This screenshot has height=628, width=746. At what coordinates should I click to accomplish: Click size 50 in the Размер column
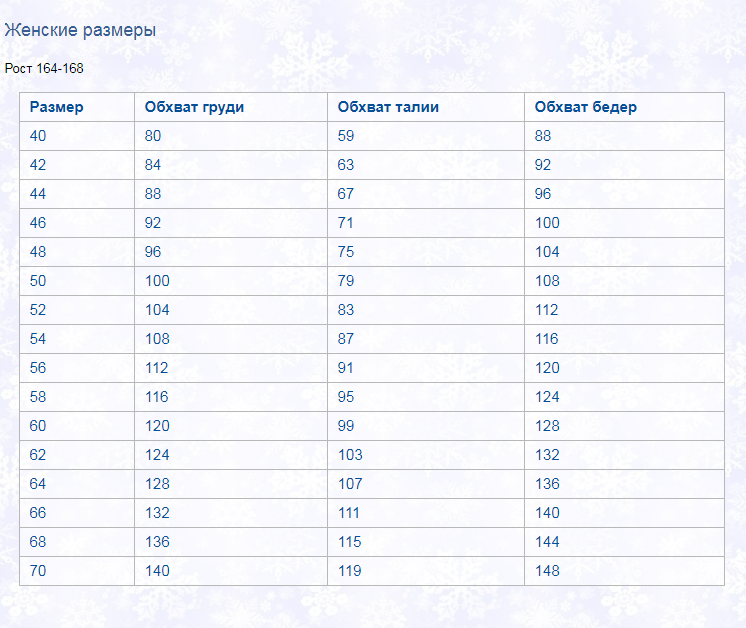click(38, 281)
